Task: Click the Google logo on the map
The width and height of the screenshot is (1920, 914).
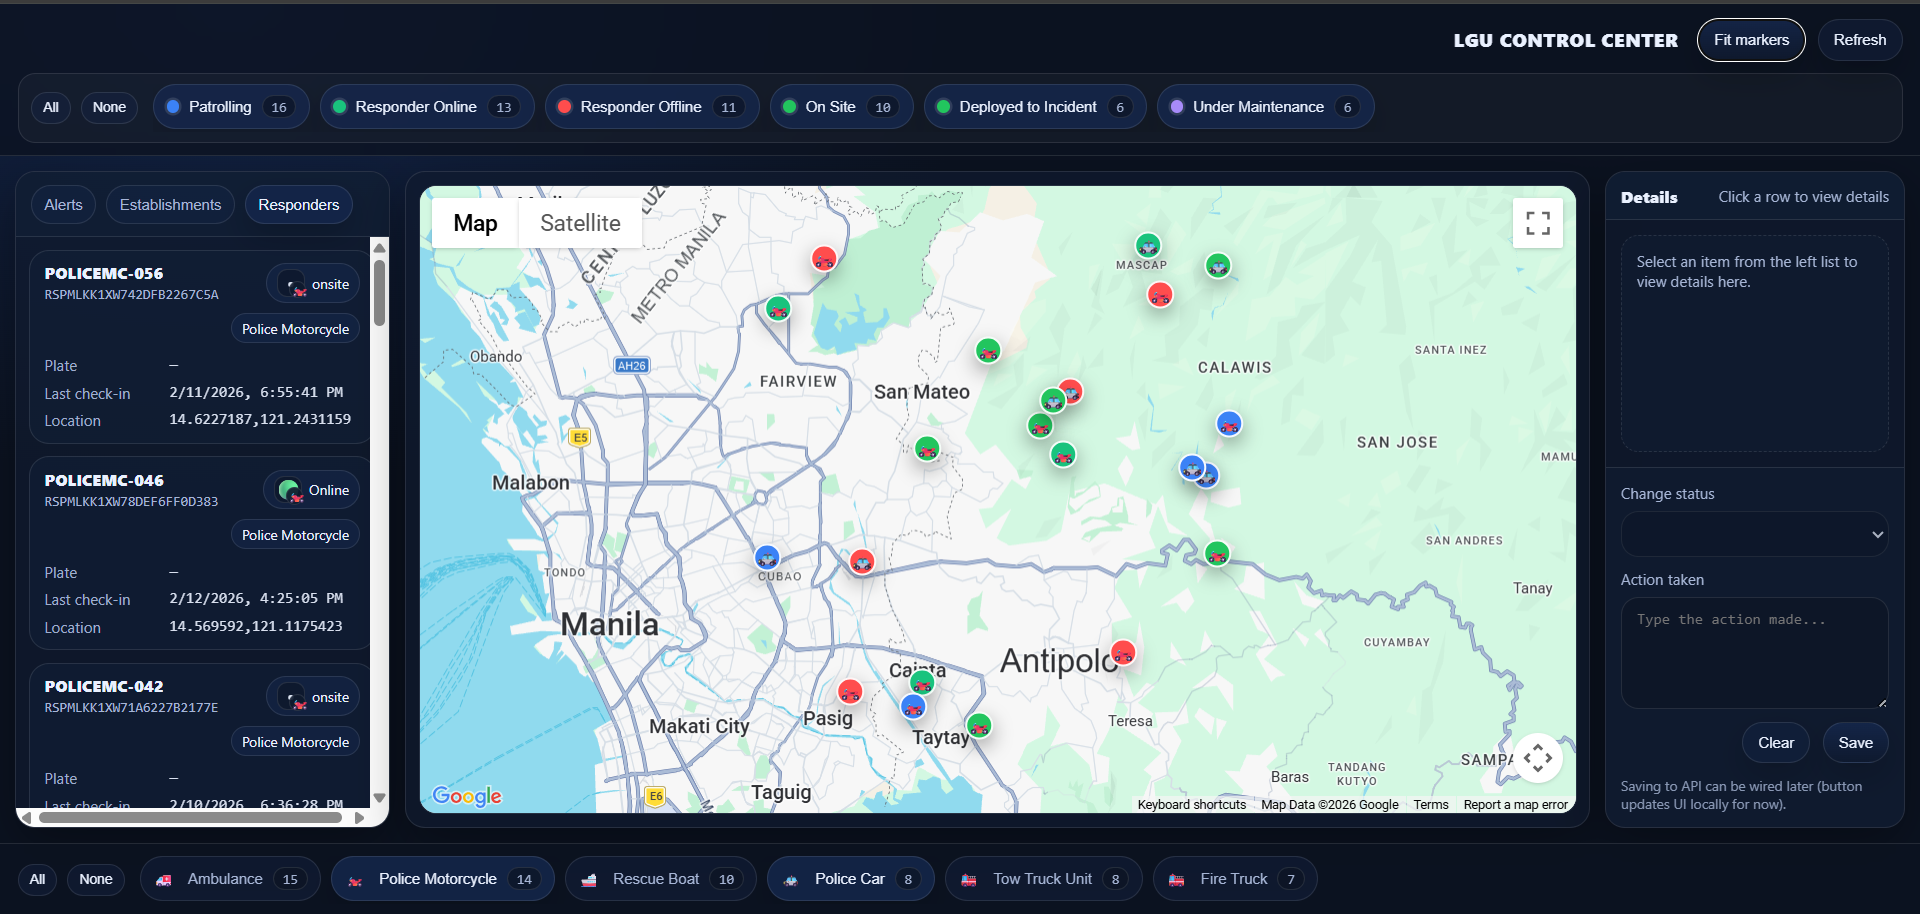Action: click(x=466, y=796)
